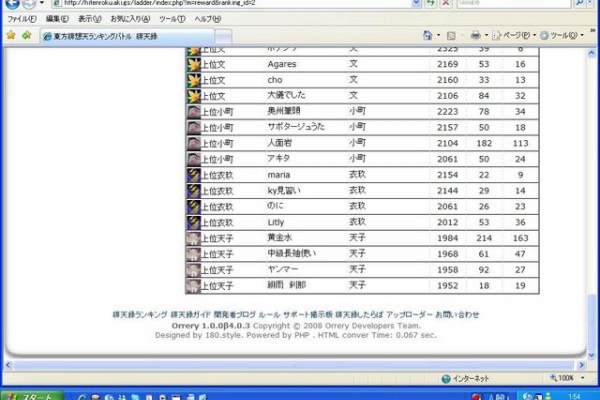Expand the Home button dropdown arrow
Image resolution: width=600 pixels, height=400 pixels.
pyautogui.click(x=438, y=35)
